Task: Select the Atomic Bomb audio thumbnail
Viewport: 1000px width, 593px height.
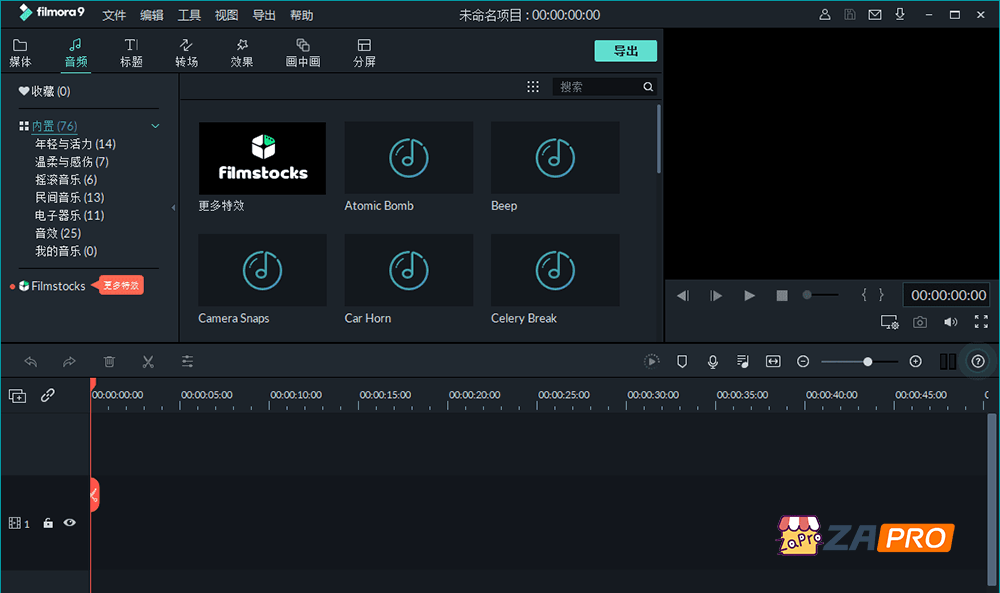Action: (408, 157)
